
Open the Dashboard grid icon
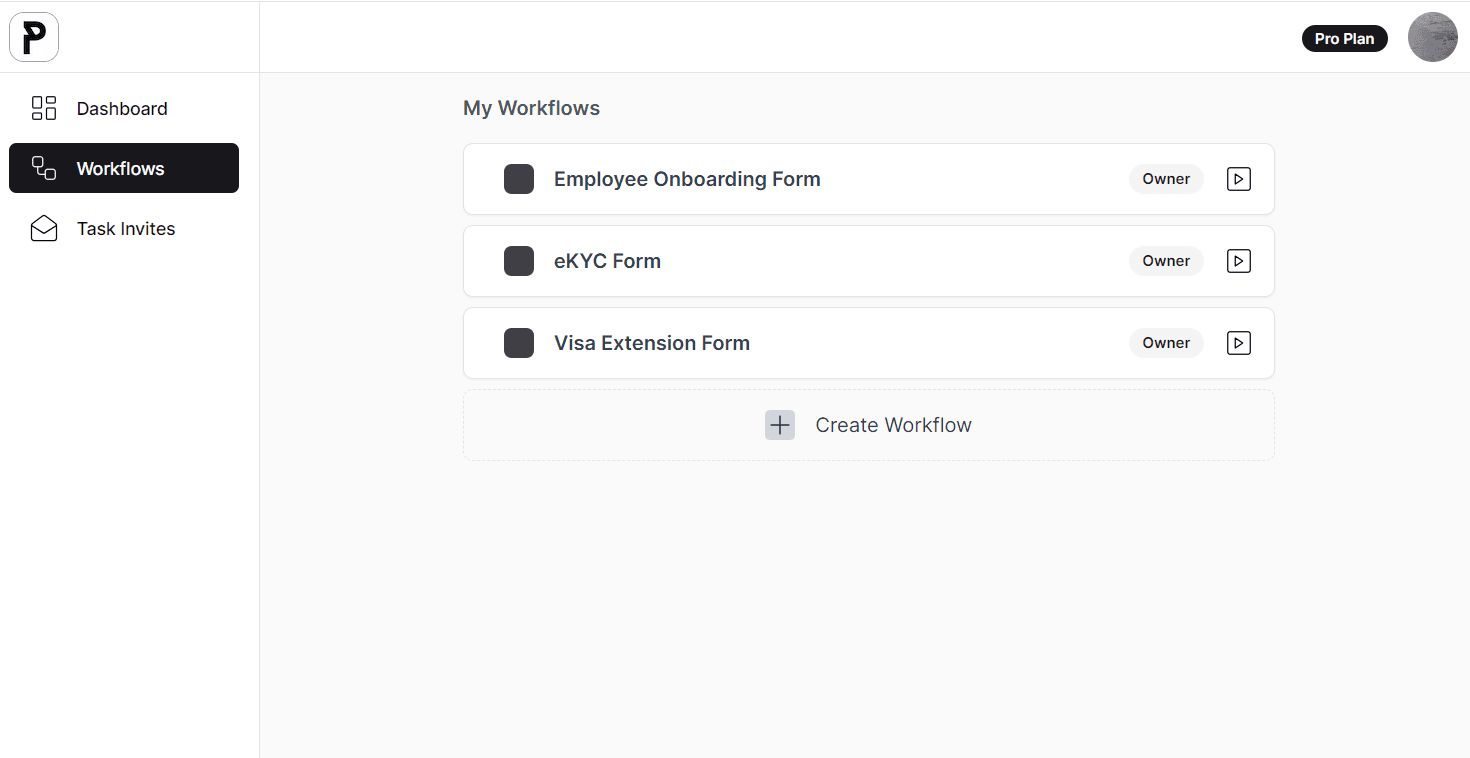click(x=44, y=108)
